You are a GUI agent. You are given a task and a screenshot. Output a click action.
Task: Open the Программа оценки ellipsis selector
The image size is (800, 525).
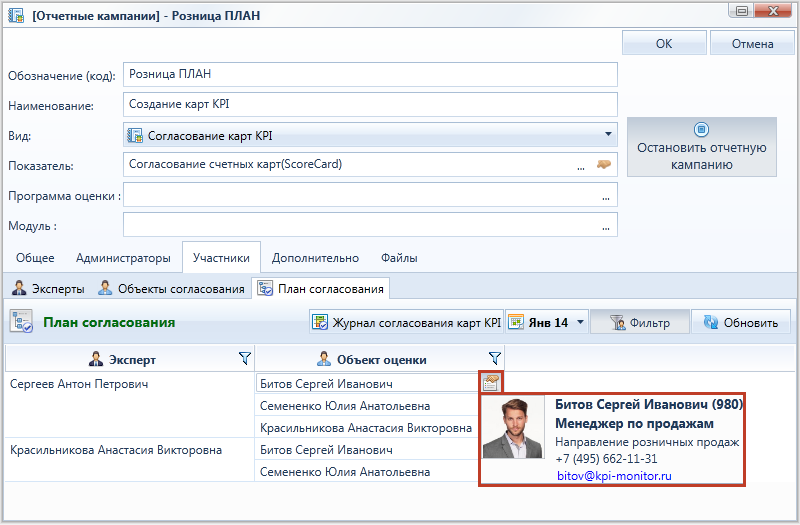tap(606, 197)
